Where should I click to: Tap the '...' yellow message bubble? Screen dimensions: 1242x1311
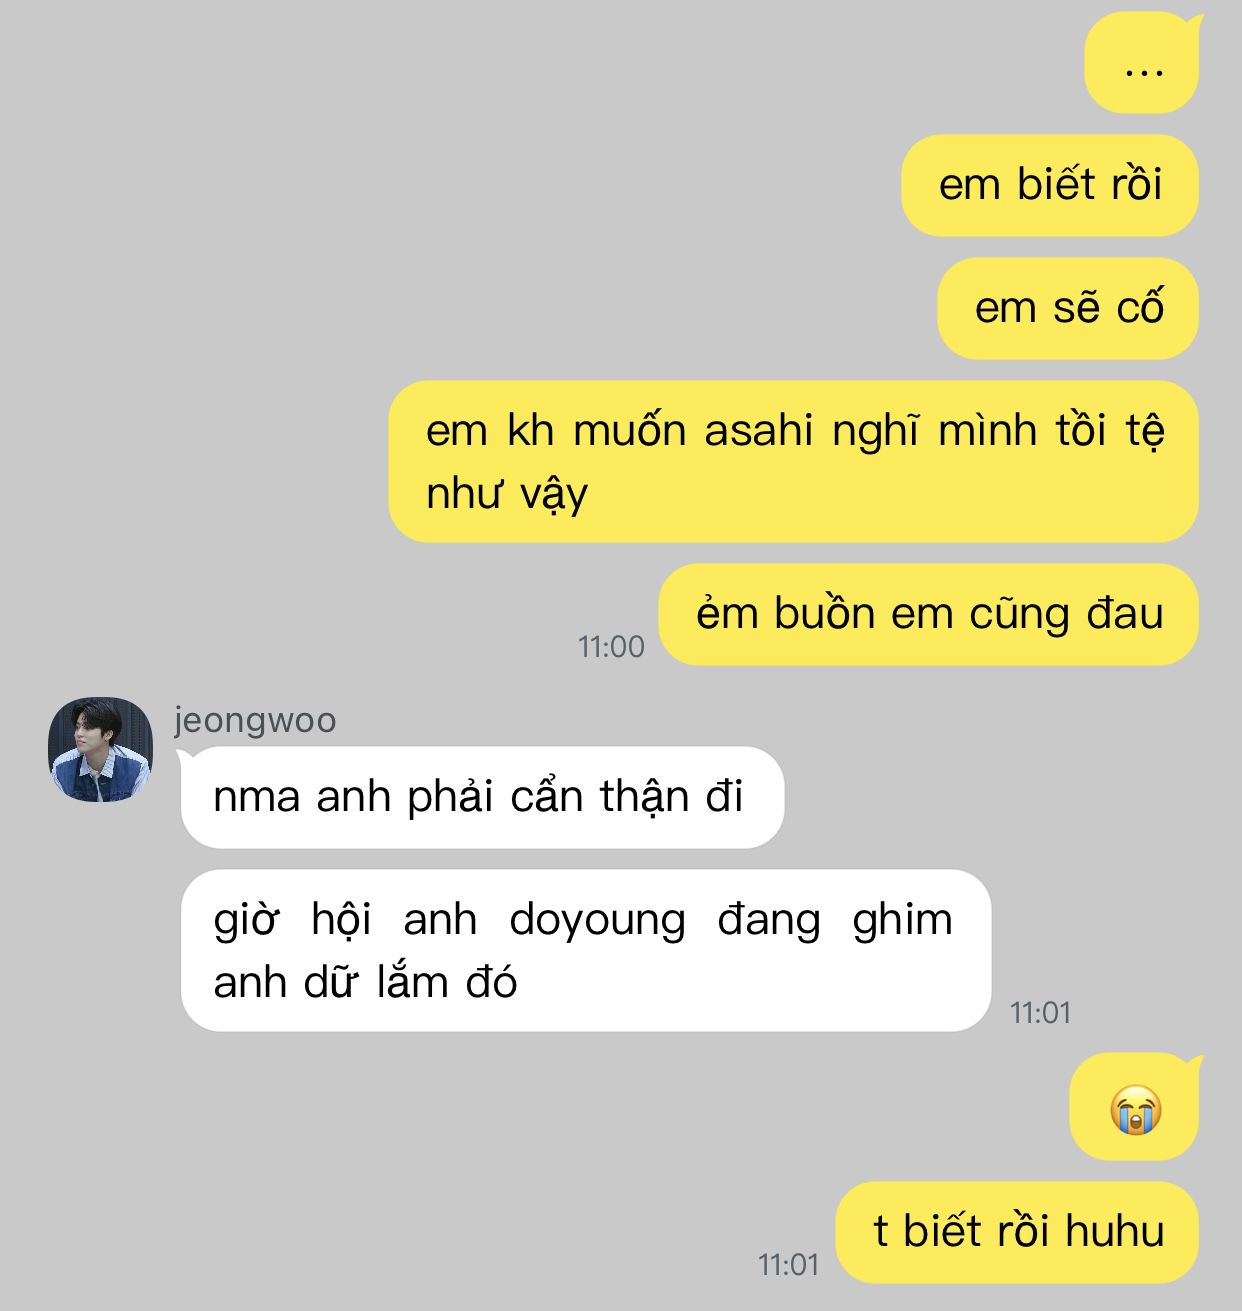[1142, 62]
